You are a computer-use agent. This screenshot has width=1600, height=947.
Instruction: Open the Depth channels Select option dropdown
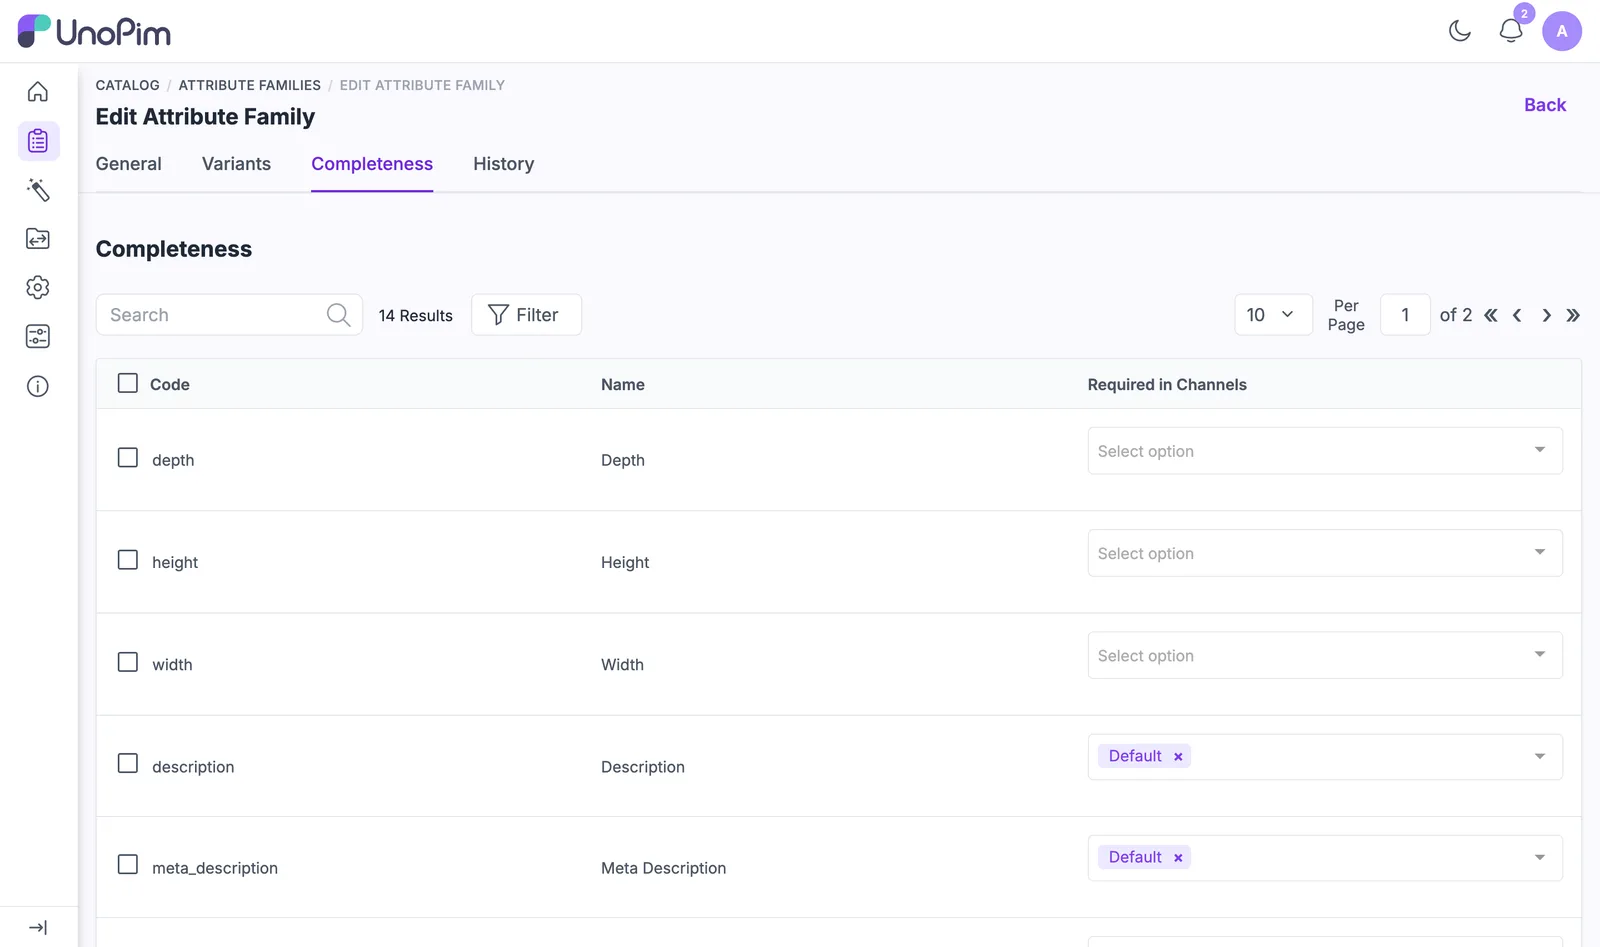(1325, 451)
